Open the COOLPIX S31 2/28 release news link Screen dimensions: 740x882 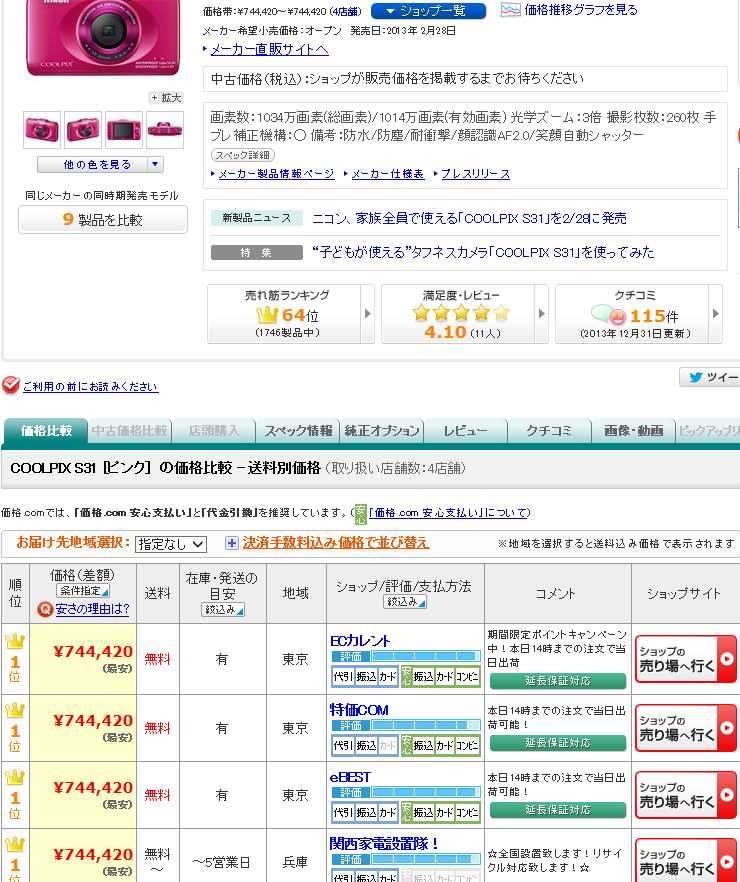click(469, 218)
